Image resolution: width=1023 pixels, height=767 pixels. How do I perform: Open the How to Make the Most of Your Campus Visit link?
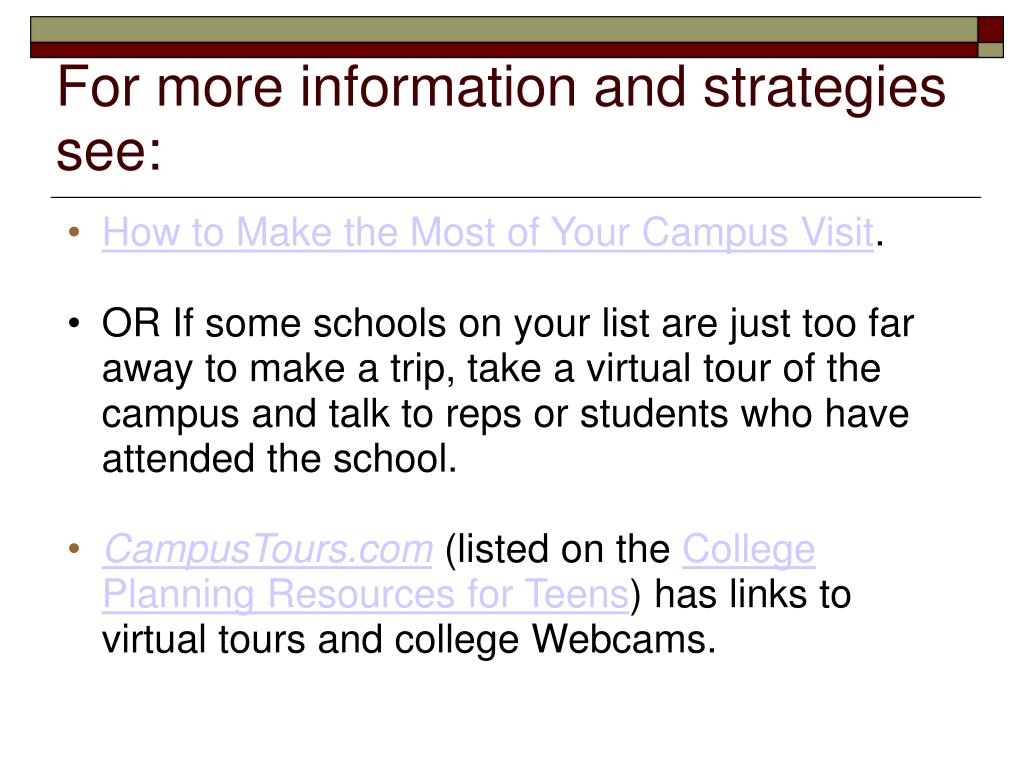pos(488,233)
